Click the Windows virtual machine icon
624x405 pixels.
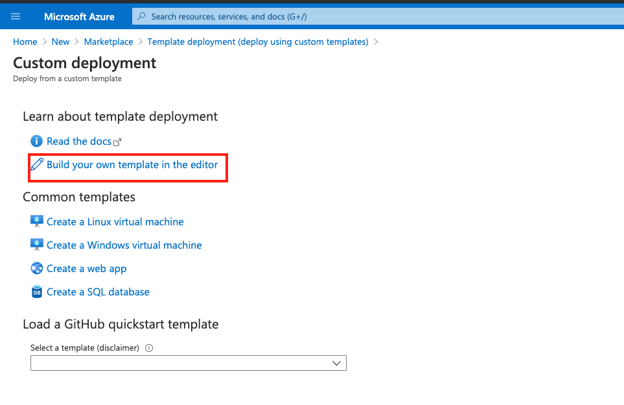pos(37,245)
